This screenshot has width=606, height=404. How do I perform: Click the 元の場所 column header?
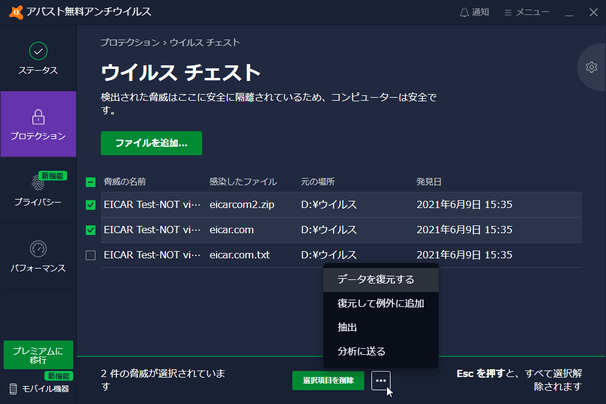(x=318, y=182)
